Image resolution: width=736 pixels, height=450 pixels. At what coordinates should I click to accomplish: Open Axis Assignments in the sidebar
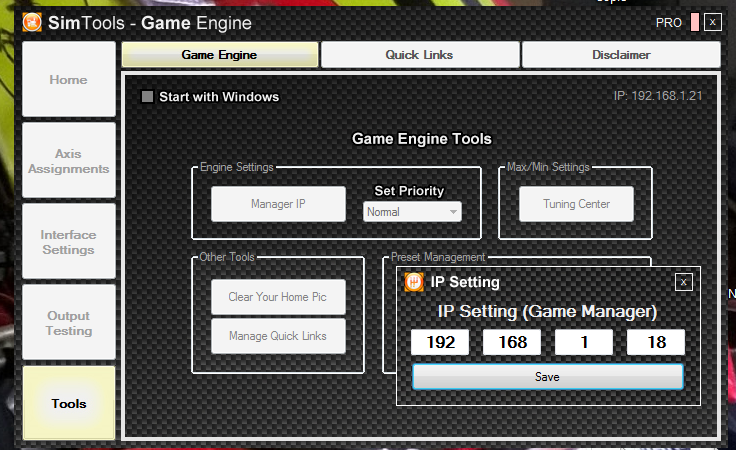tap(69, 160)
